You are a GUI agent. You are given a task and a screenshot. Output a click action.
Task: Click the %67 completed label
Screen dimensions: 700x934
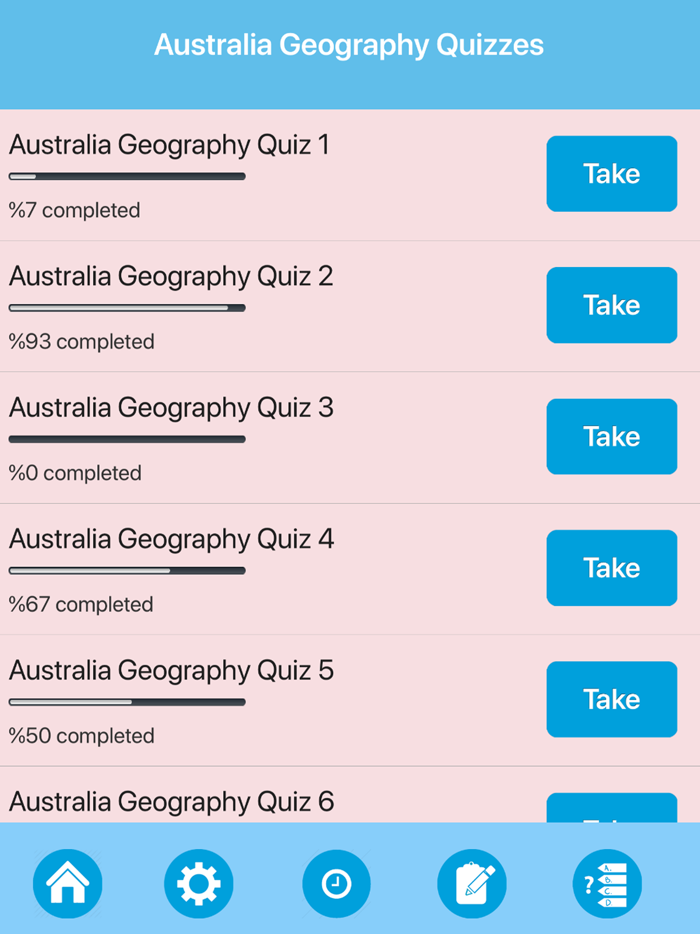click(x=80, y=604)
